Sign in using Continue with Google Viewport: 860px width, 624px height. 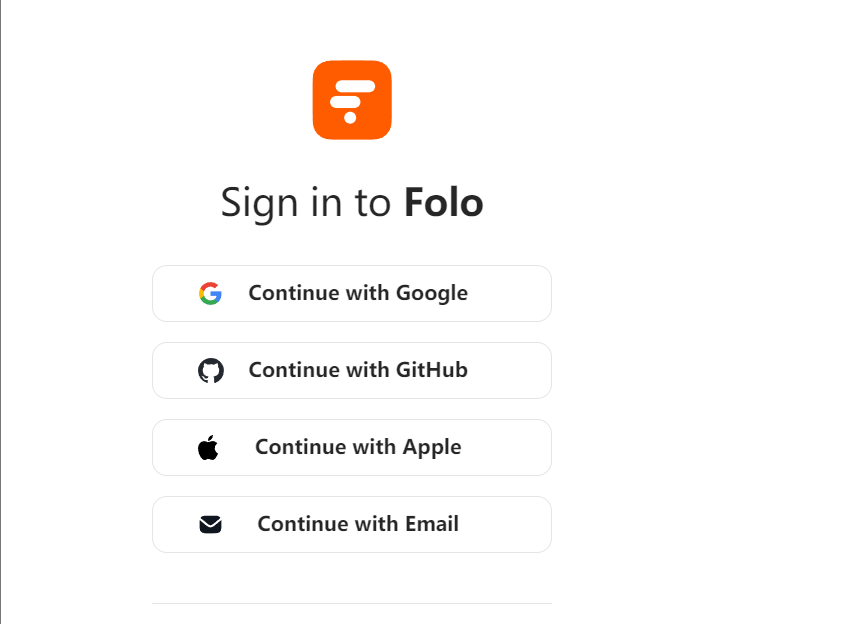352,293
